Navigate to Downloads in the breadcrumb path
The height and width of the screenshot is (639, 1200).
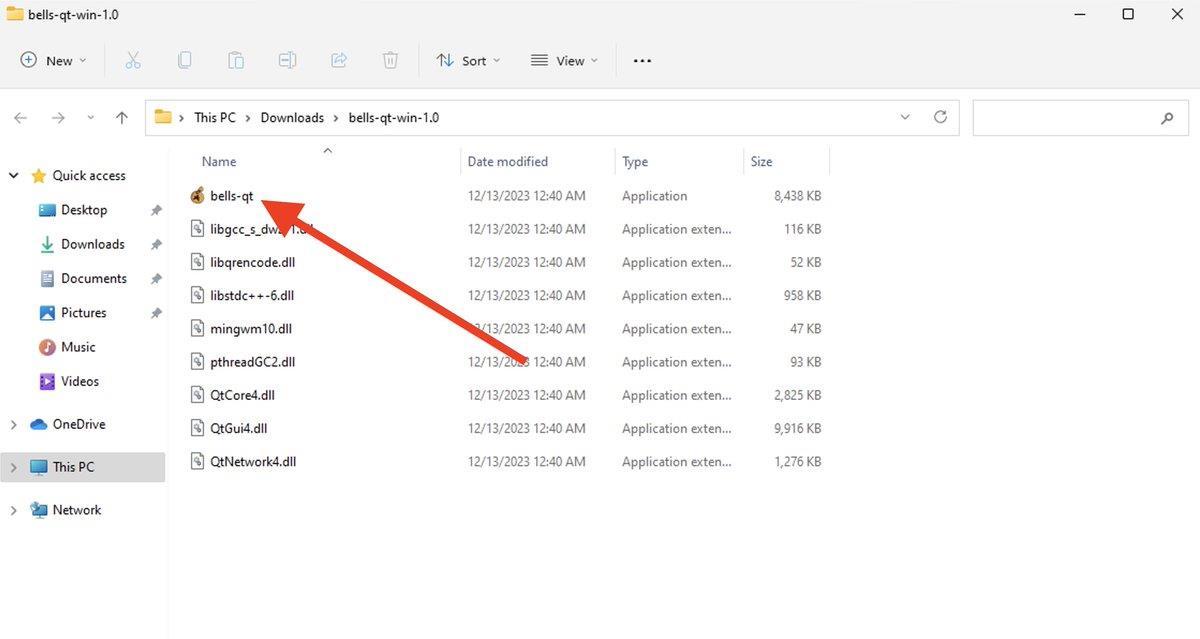pos(292,118)
